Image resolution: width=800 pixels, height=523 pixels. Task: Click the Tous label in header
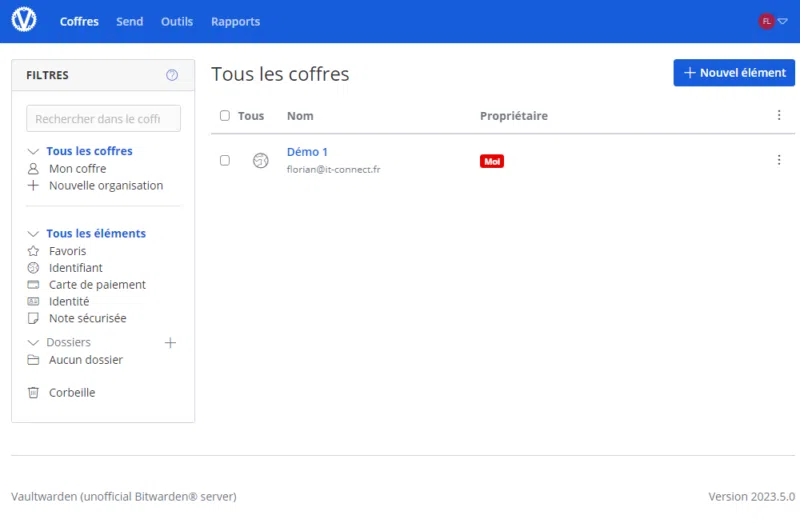[x=251, y=116]
